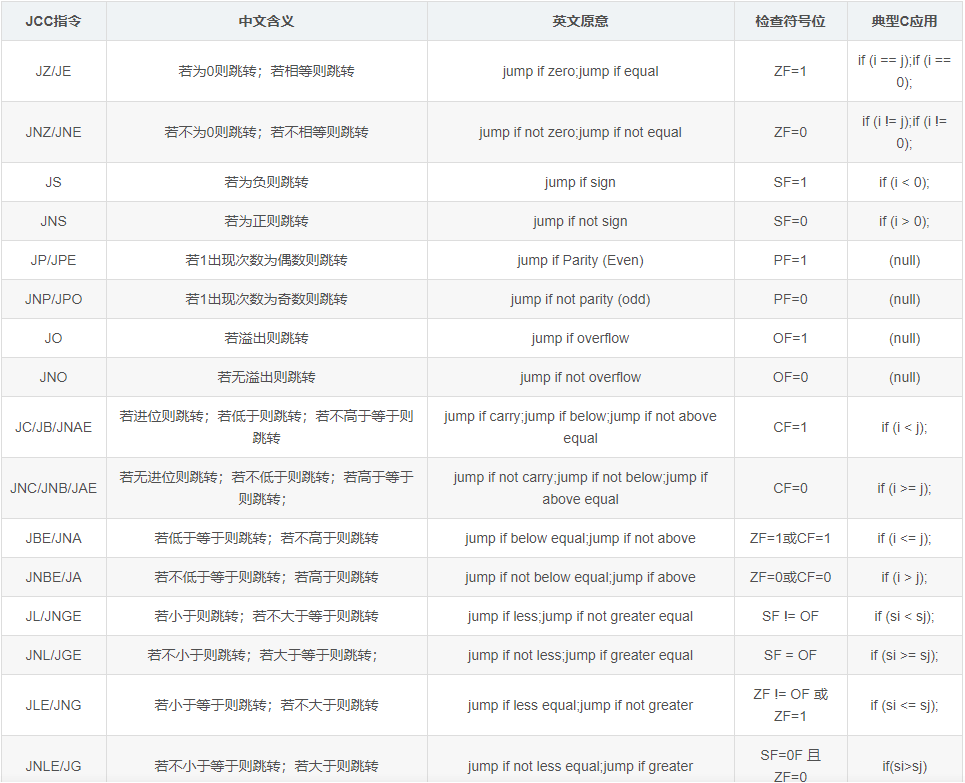Screen dimensions: 965x783
Task: Select the 'JNO' instruction cell
Action: (x=54, y=377)
